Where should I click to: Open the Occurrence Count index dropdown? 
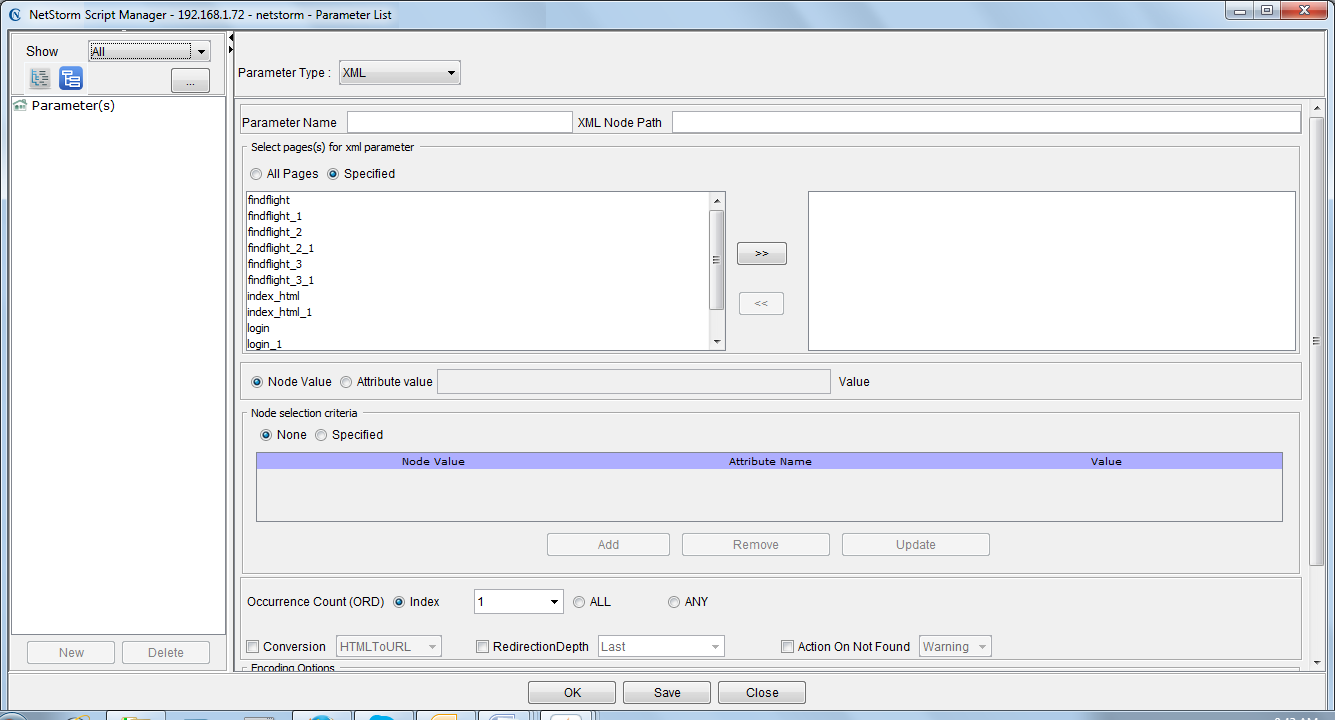pyautogui.click(x=518, y=602)
